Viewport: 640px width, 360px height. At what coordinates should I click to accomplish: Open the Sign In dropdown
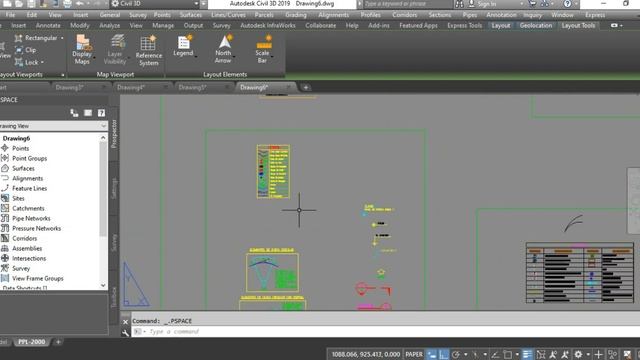coord(522,4)
